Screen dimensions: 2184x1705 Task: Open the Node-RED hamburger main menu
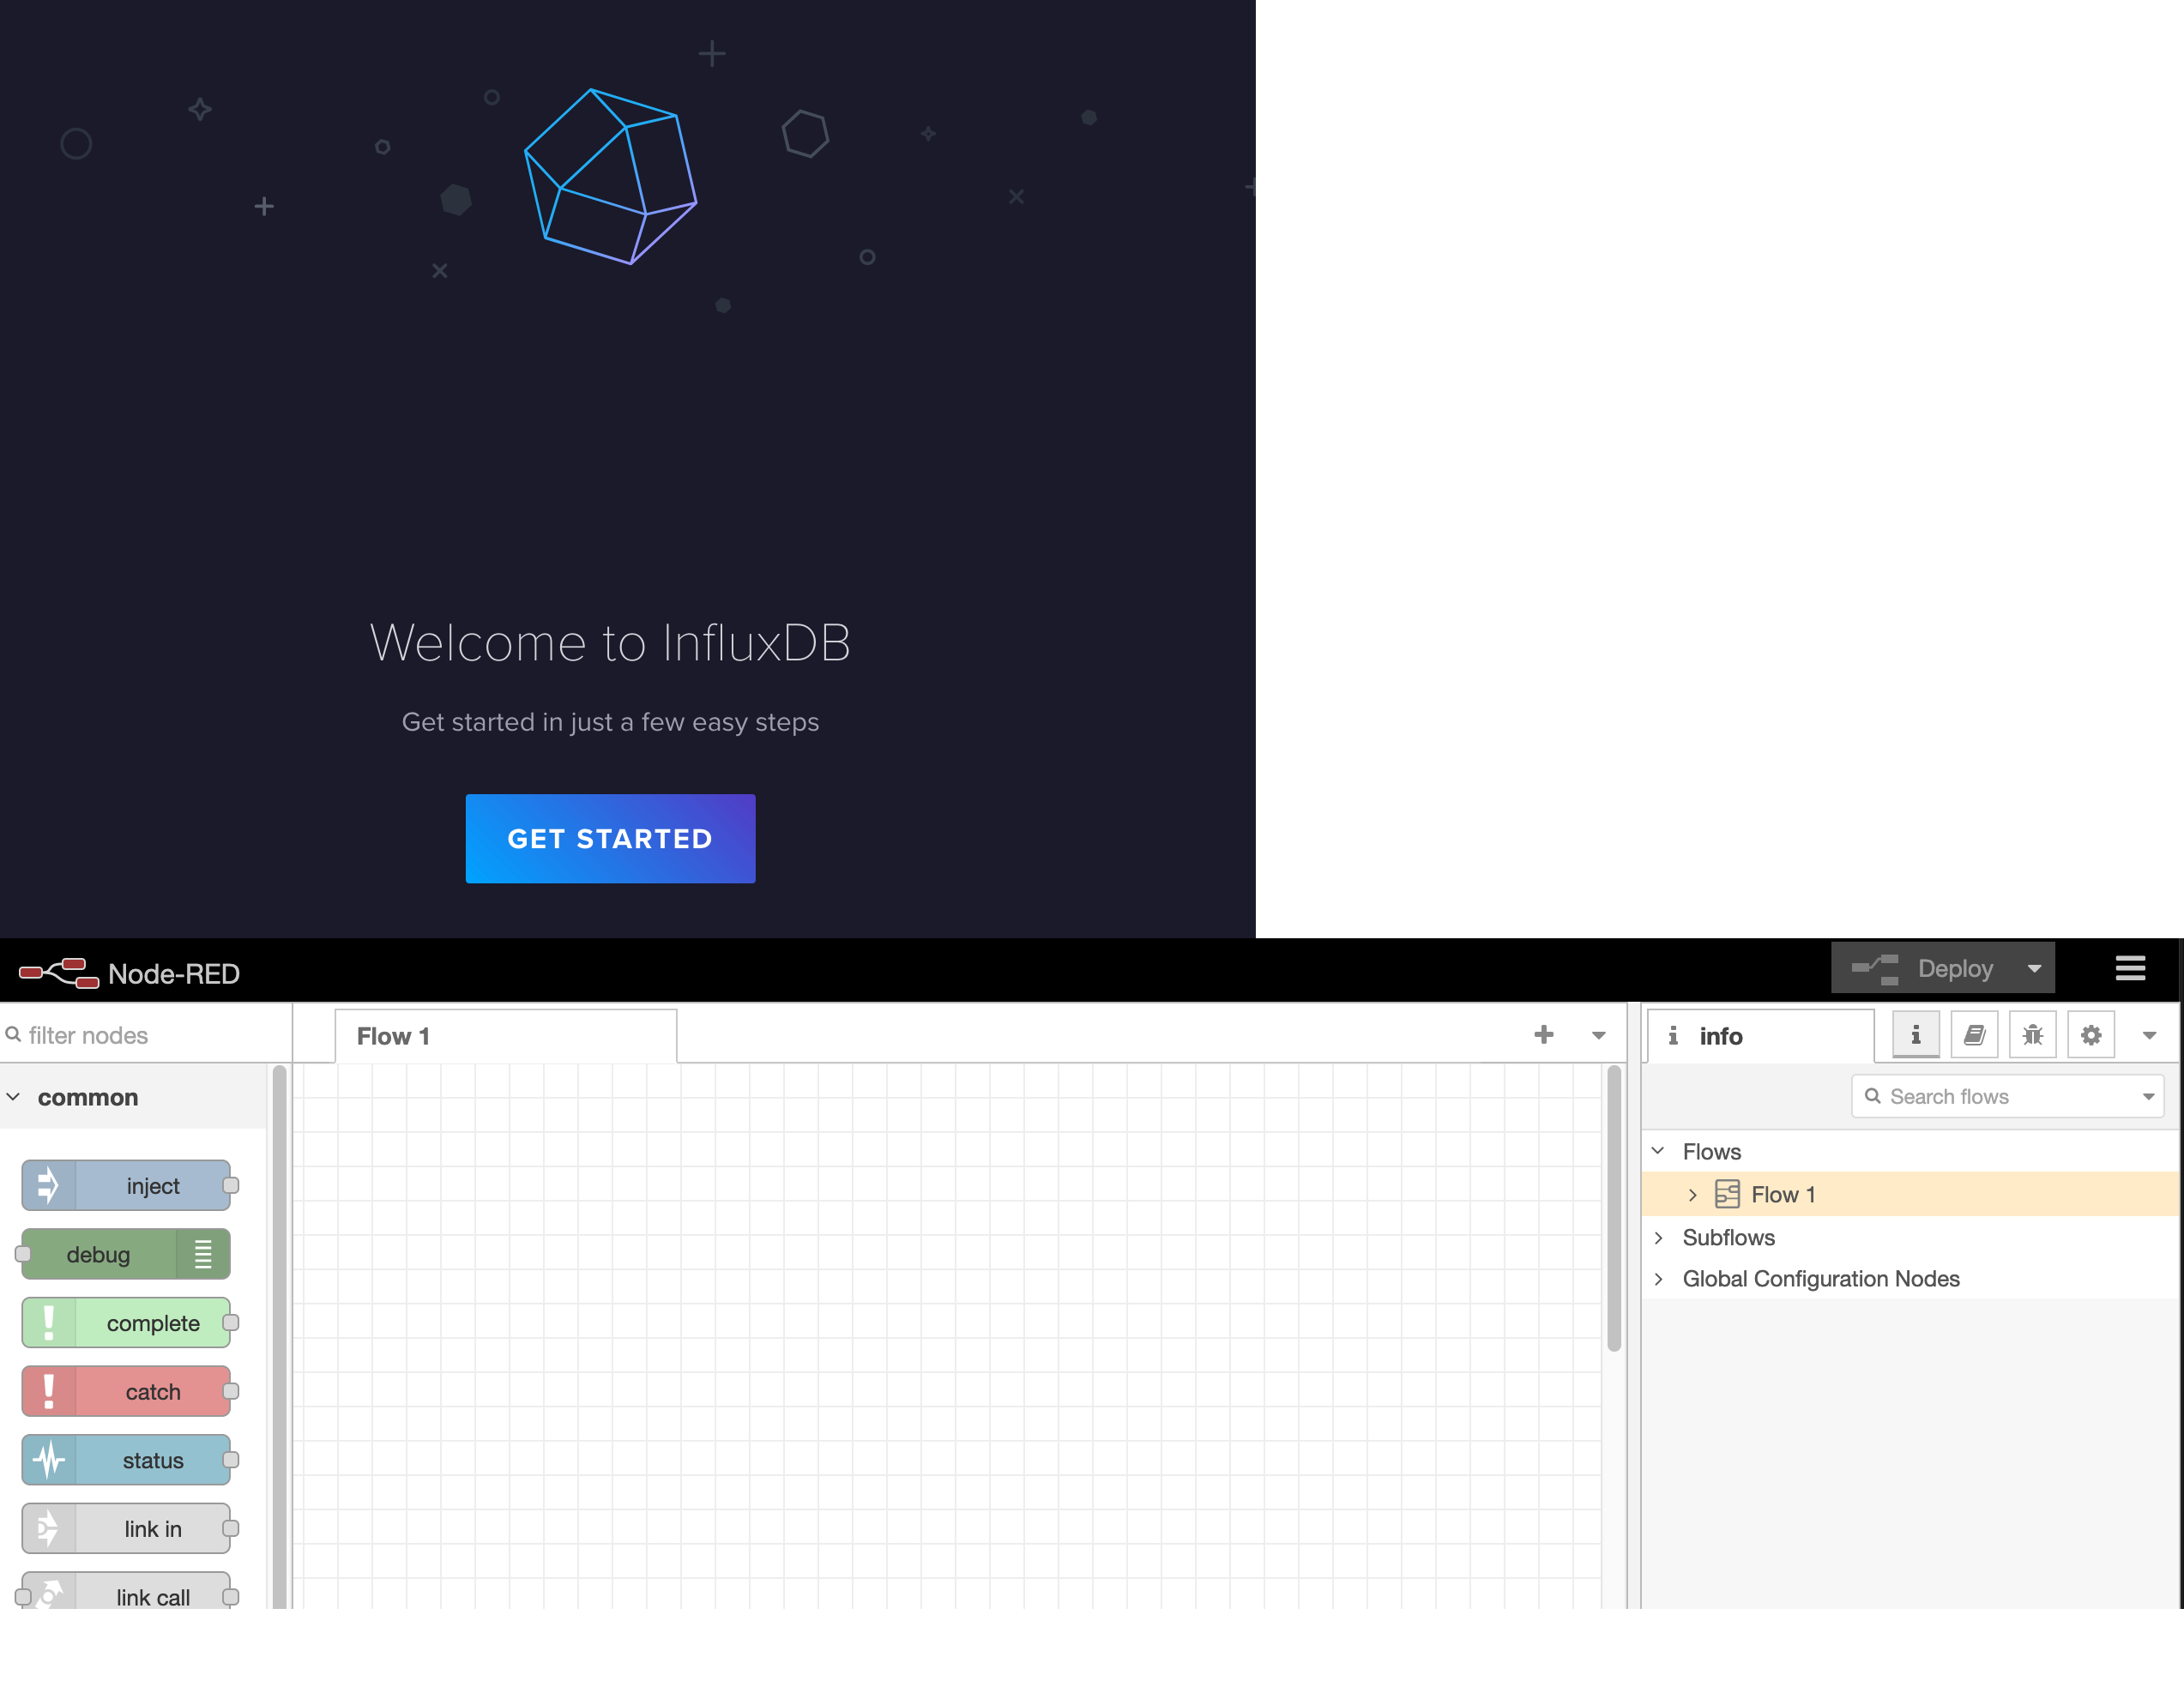pos(2130,968)
